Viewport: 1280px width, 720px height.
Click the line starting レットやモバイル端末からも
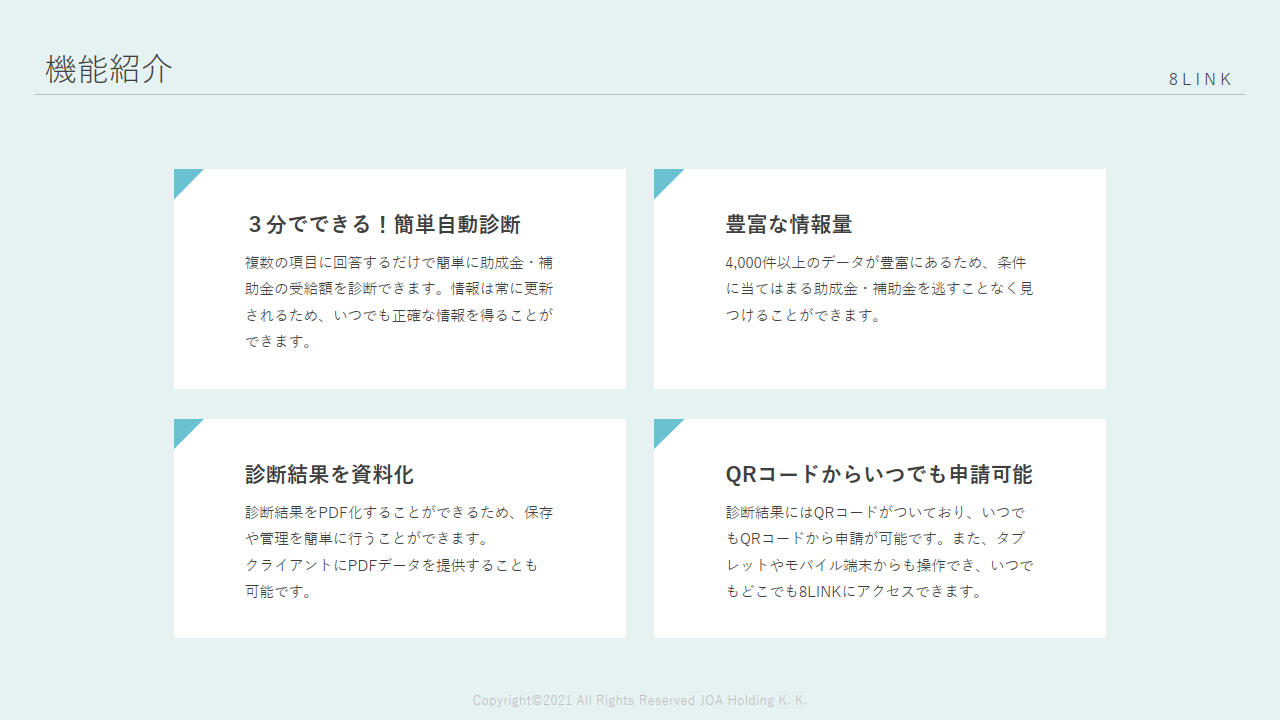click(879, 565)
